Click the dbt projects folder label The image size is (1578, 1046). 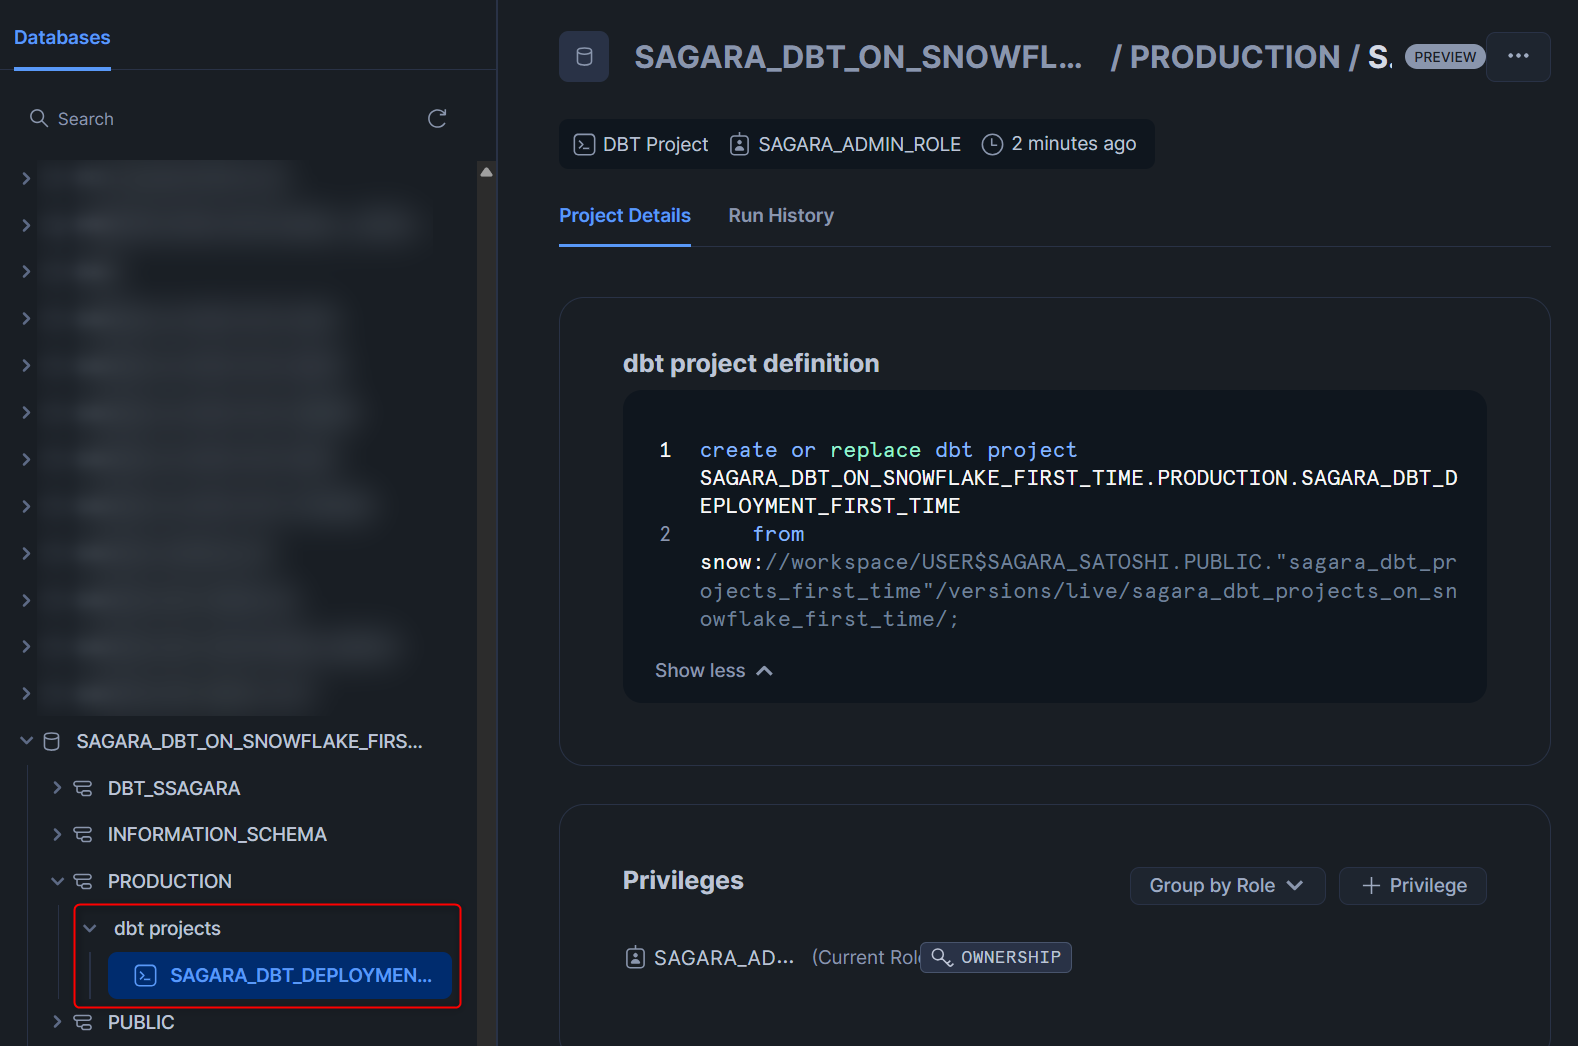[167, 929]
